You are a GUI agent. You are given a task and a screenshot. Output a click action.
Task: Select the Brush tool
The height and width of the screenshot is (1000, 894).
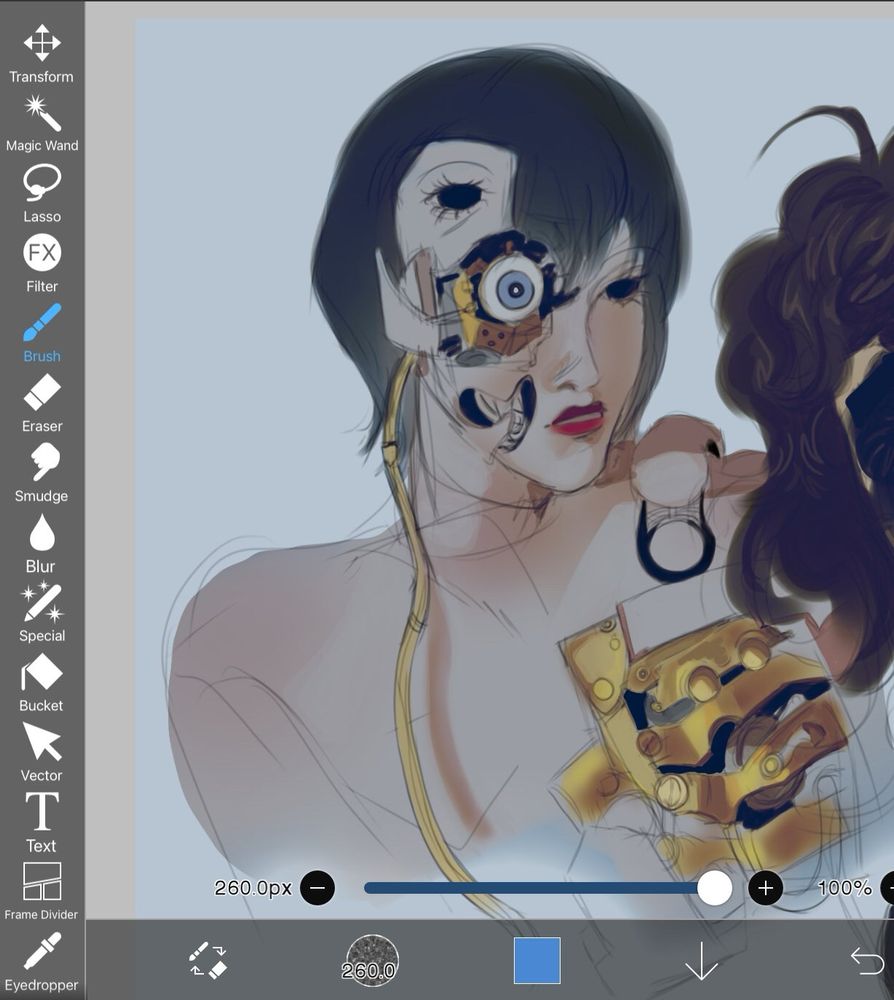tap(41, 333)
